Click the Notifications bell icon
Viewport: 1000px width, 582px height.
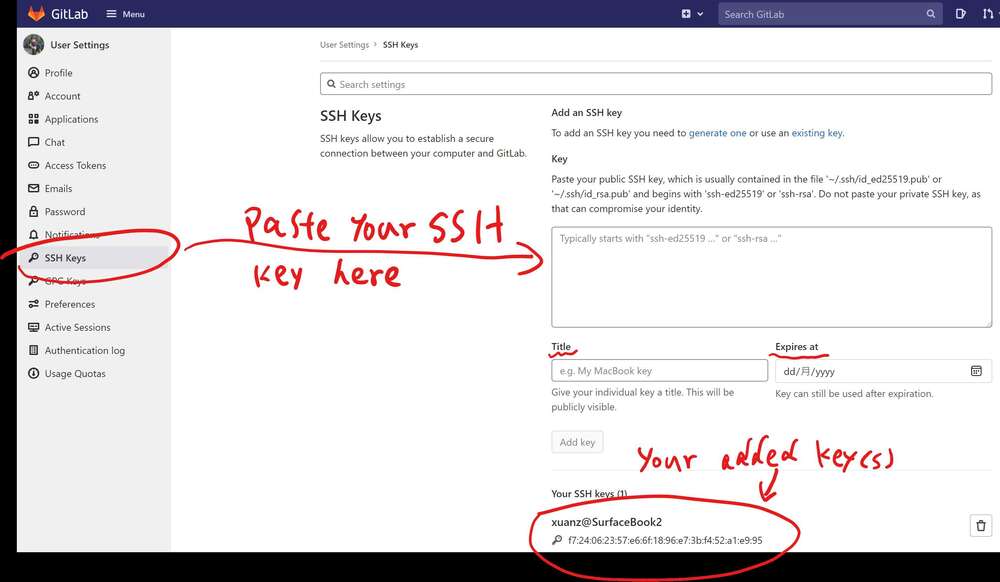[34, 235]
